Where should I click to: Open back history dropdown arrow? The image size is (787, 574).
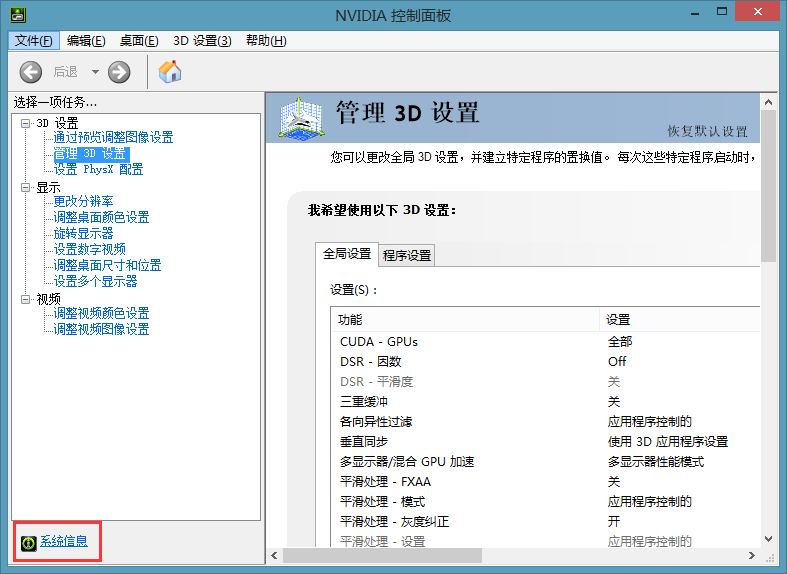coord(95,72)
